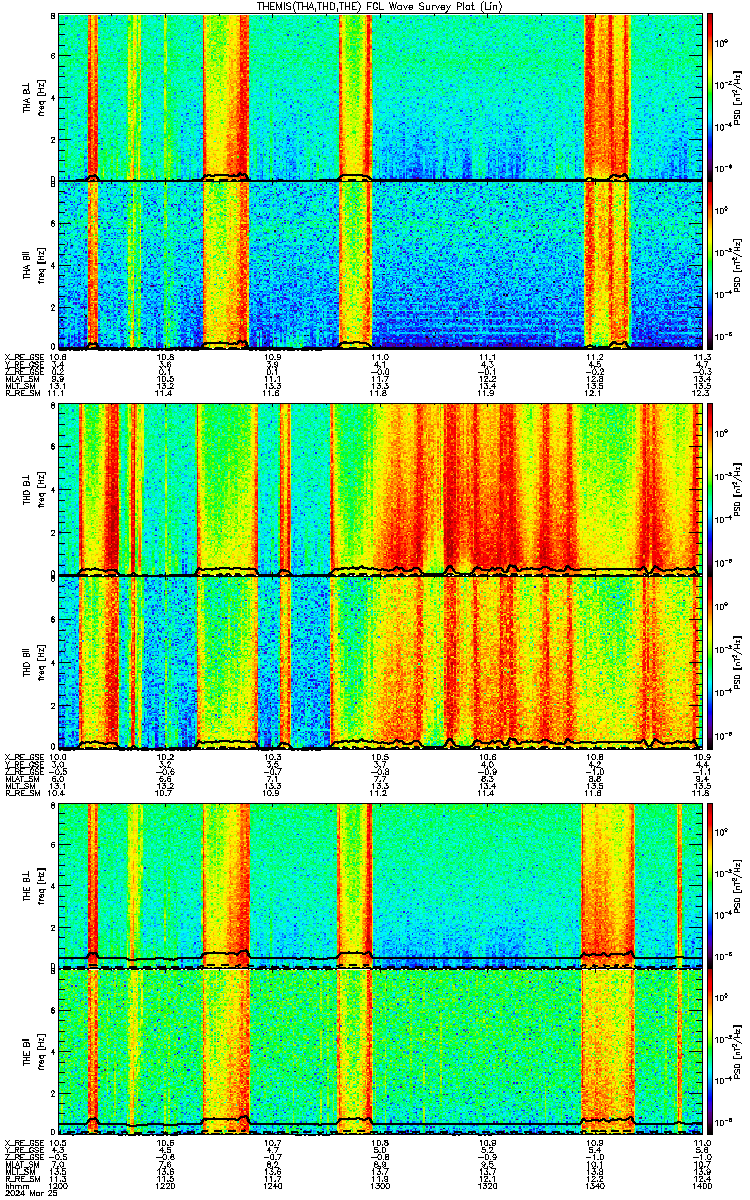
Task: Click the PSD color bar beside THA B-parallel
Action: [x=710, y=264]
